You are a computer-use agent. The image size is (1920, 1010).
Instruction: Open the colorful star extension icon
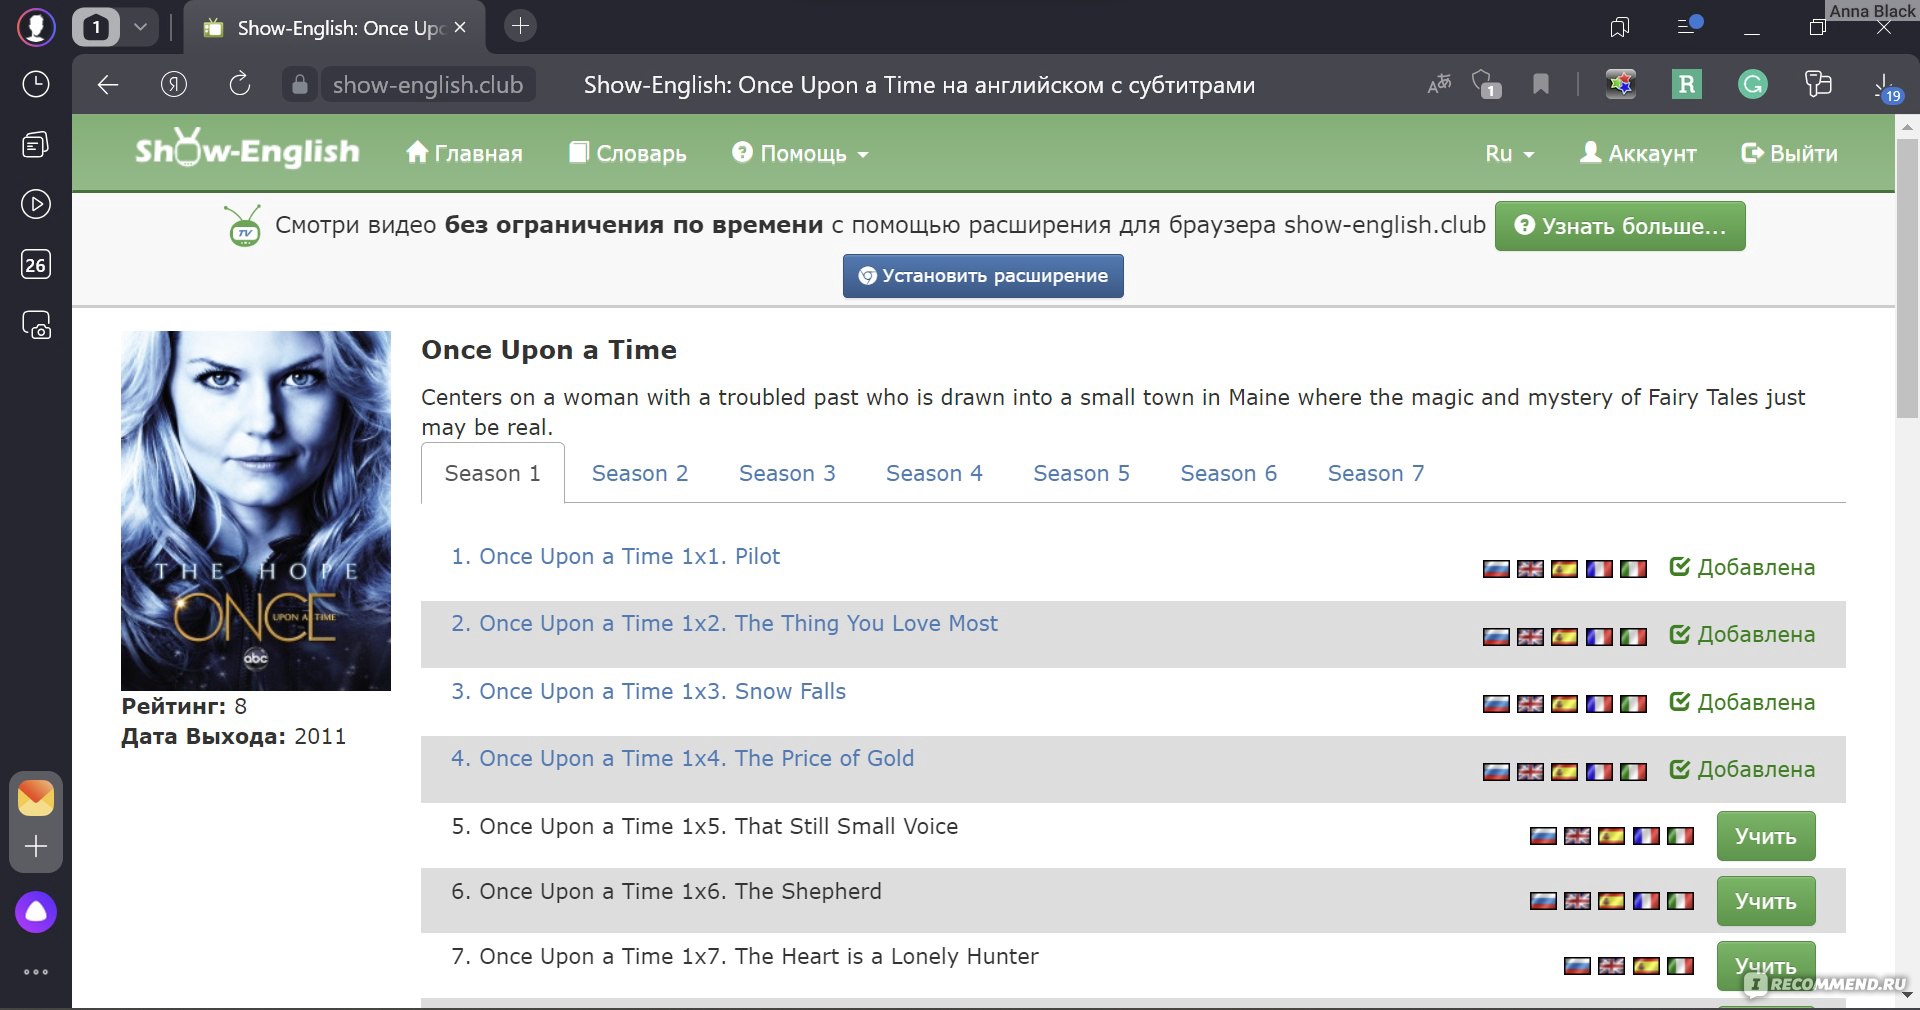click(1621, 85)
